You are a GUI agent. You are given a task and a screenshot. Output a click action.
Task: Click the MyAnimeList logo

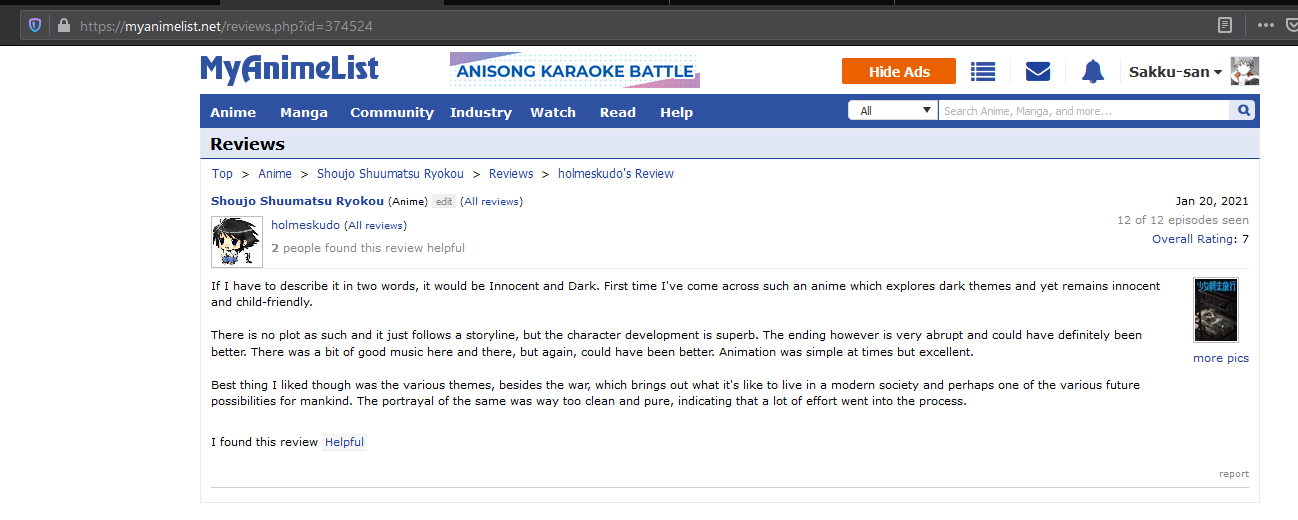[x=290, y=69]
